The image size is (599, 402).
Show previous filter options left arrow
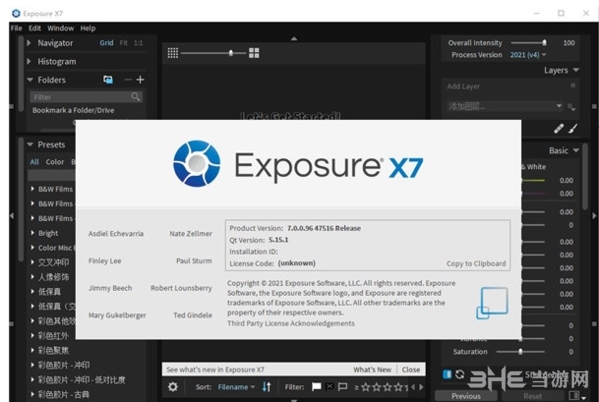coord(413,387)
